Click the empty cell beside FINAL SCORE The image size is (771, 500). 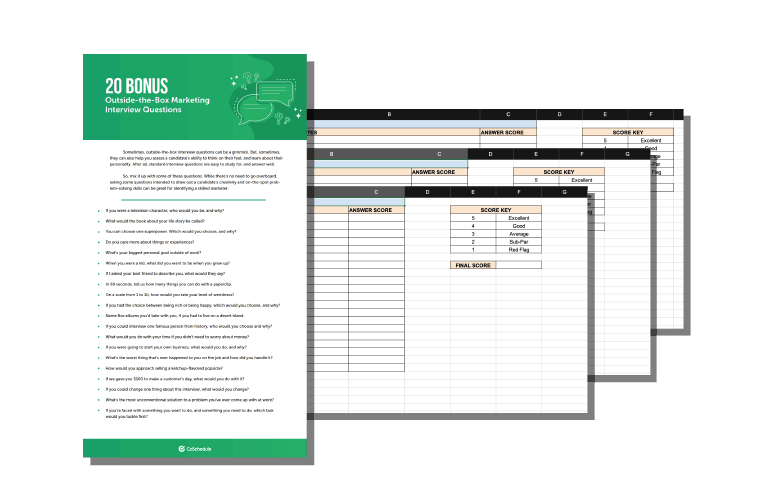519,265
